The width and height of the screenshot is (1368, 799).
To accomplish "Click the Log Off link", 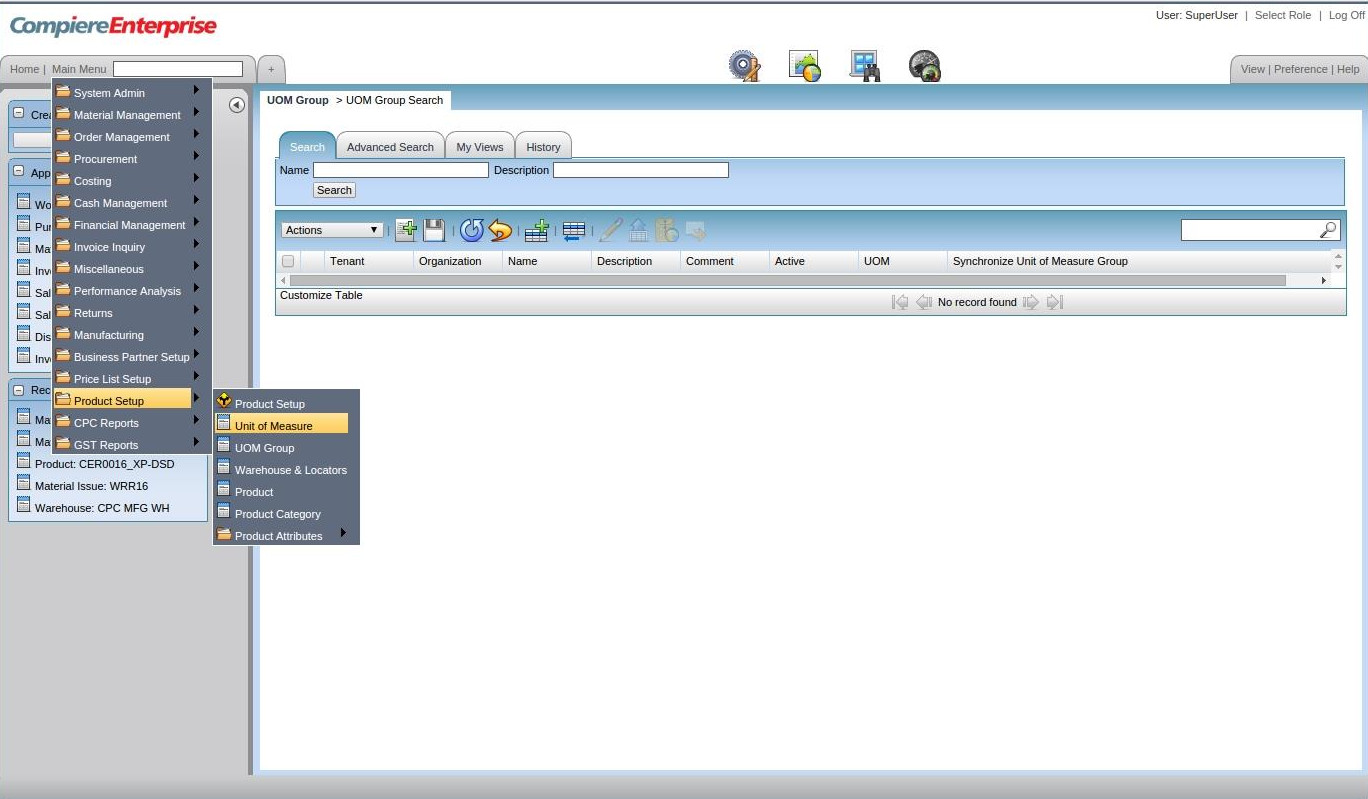I will click(1346, 15).
